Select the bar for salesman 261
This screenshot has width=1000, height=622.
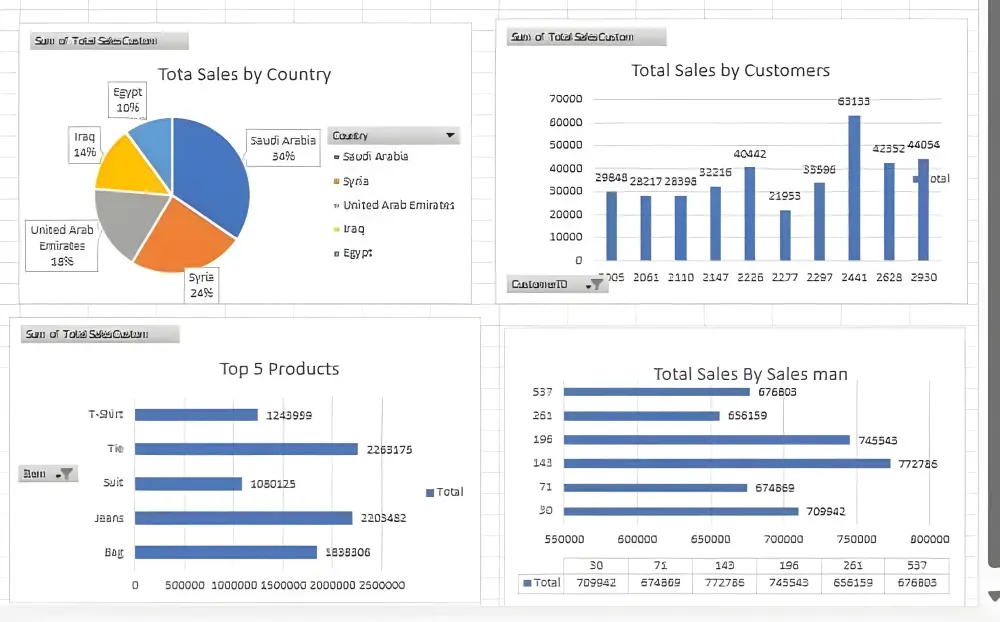point(642,416)
